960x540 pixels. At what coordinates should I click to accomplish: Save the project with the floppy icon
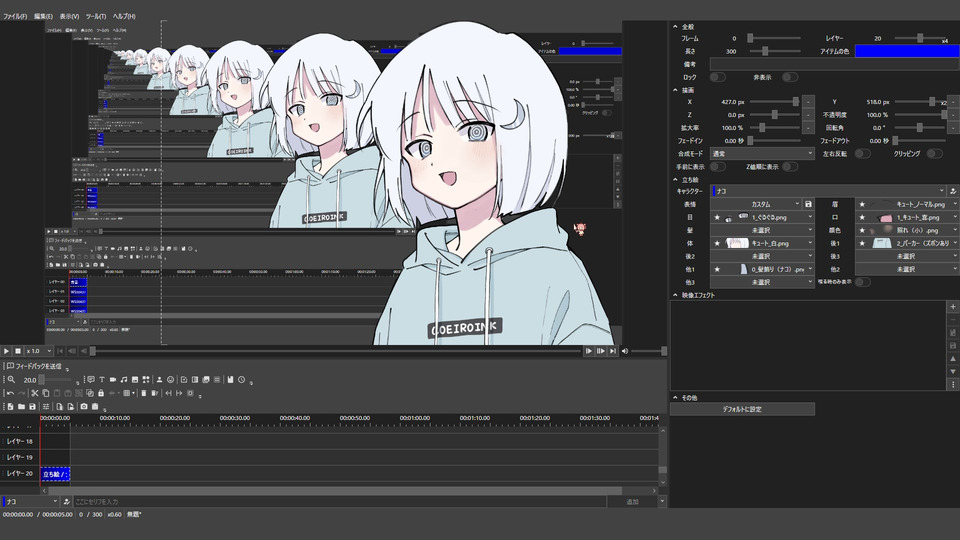(32, 407)
